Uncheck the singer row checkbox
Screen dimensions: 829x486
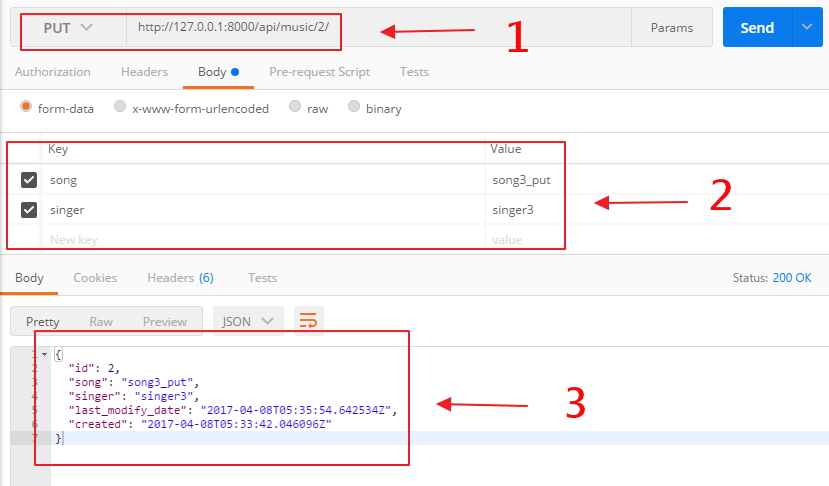(29, 210)
